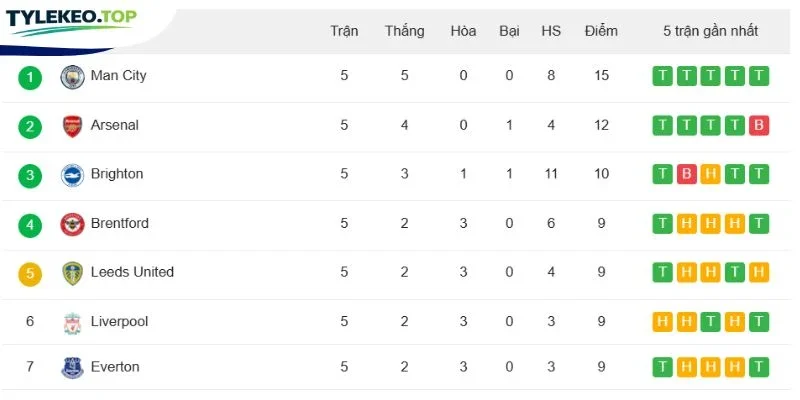Click the HS column header
This screenshot has width=800, height=400.
[x=551, y=31]
